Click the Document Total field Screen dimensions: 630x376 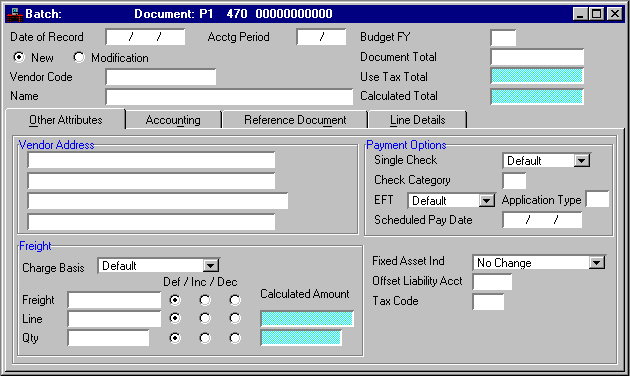click(537, 57)
